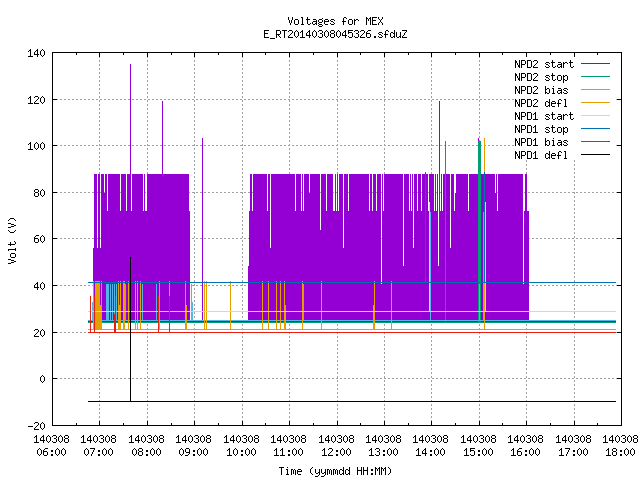Screen dimensions: 640x480
Task: Click the y-axis tick label 80
Action: tap(39, 193)
